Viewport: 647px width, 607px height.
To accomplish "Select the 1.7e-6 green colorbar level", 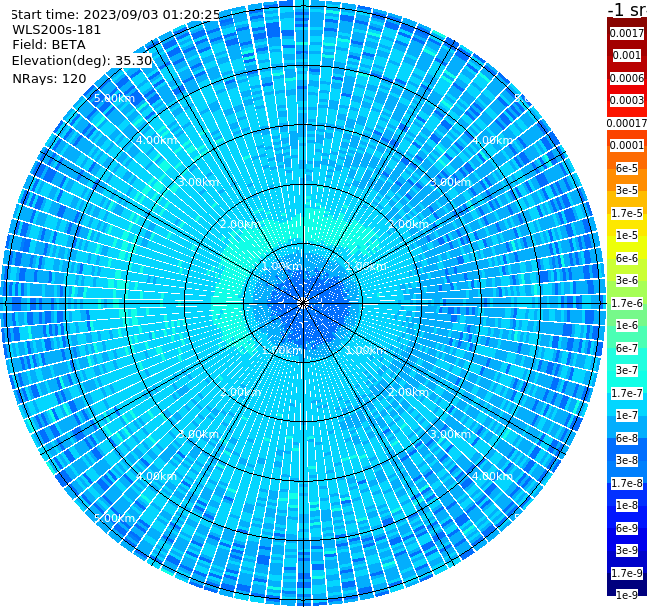I will coord(627,303).
